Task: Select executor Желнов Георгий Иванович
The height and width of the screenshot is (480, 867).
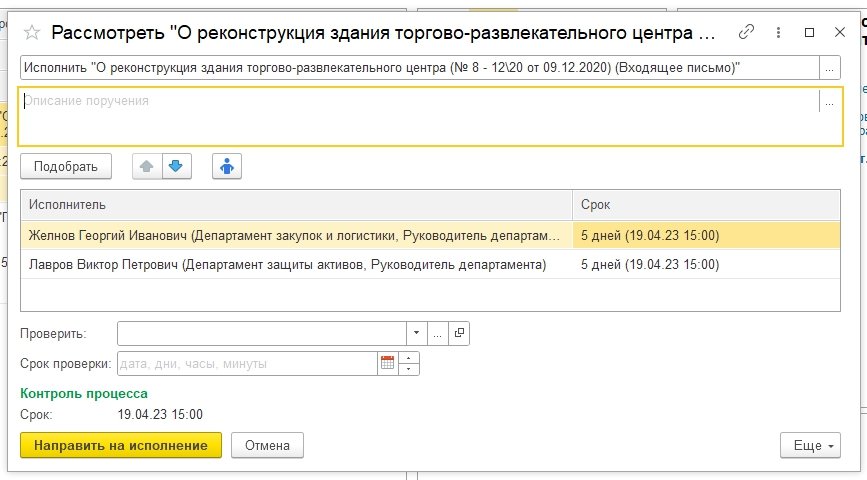Action: tap(296, 236)
